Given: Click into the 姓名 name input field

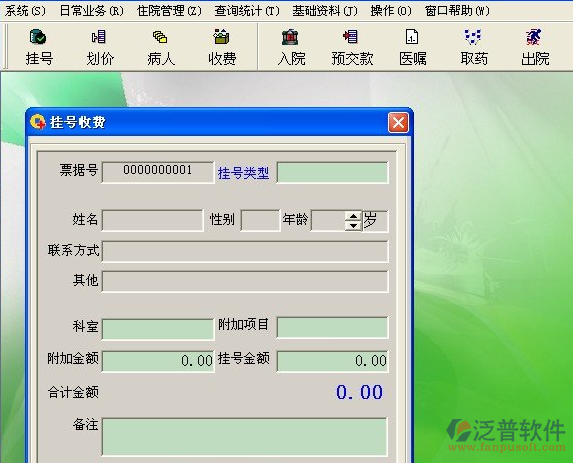Looking at the screenshot, I should point(152,220).
